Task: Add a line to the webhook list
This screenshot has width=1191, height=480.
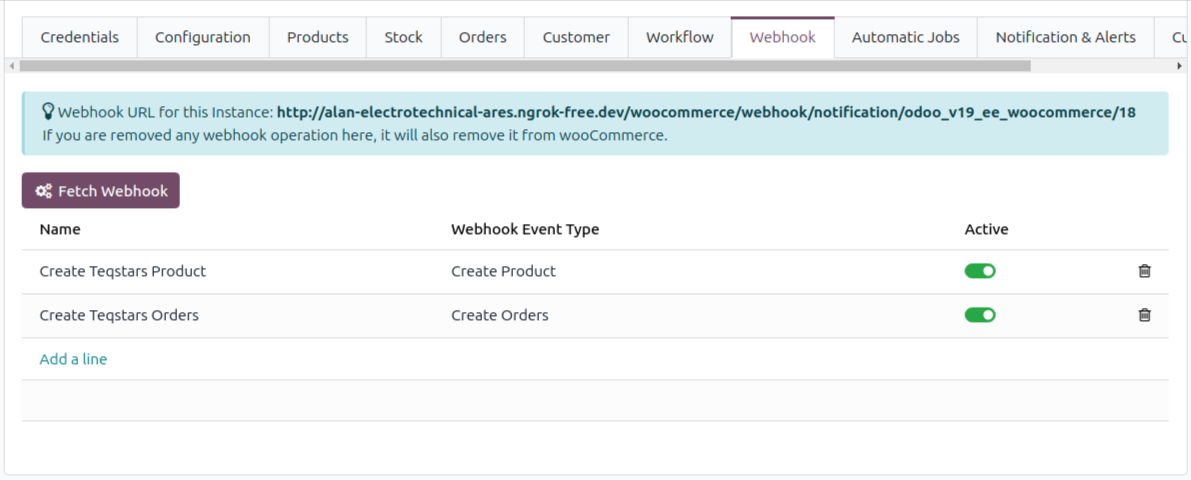Action: point(73,359)
